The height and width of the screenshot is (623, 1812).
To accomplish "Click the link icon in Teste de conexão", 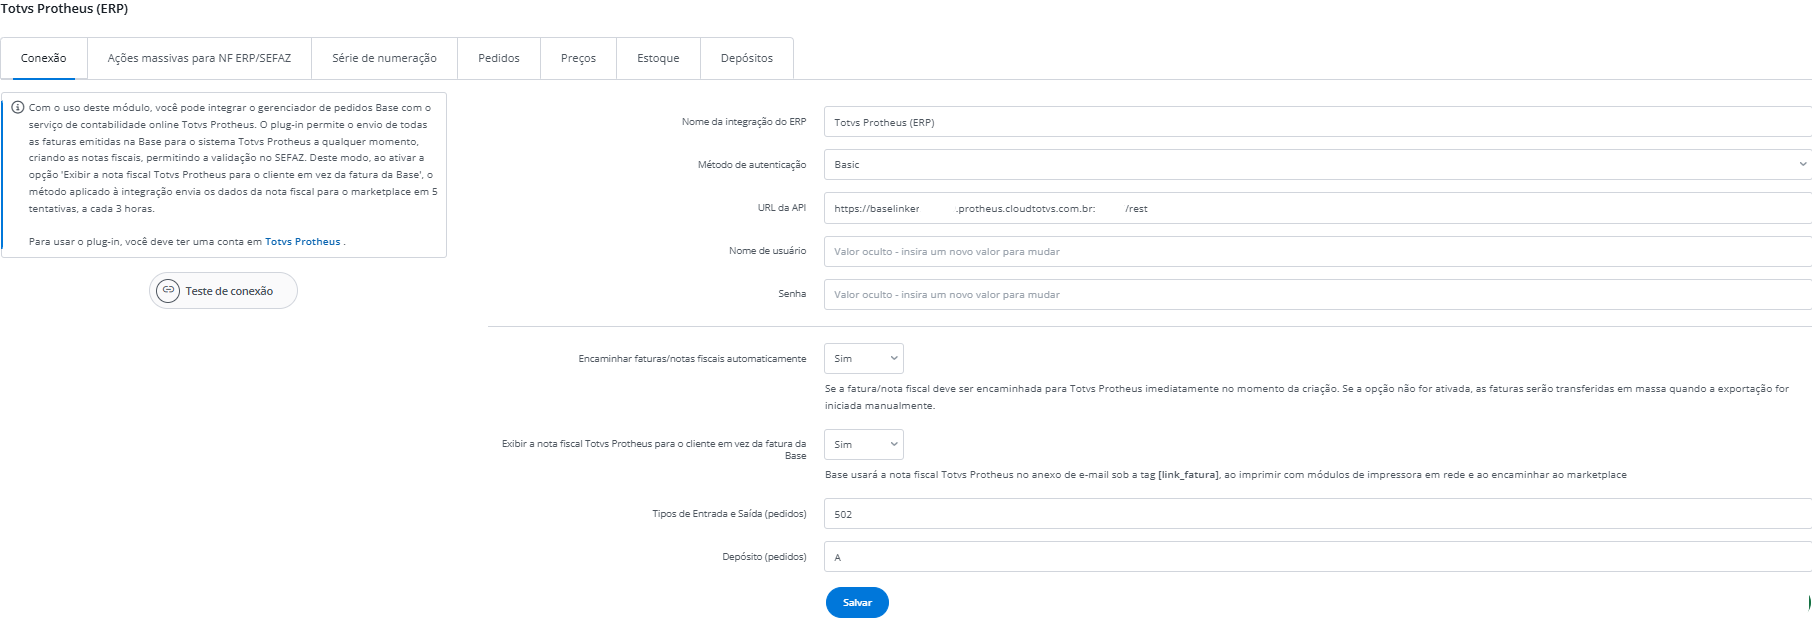I will click(168, 291).
